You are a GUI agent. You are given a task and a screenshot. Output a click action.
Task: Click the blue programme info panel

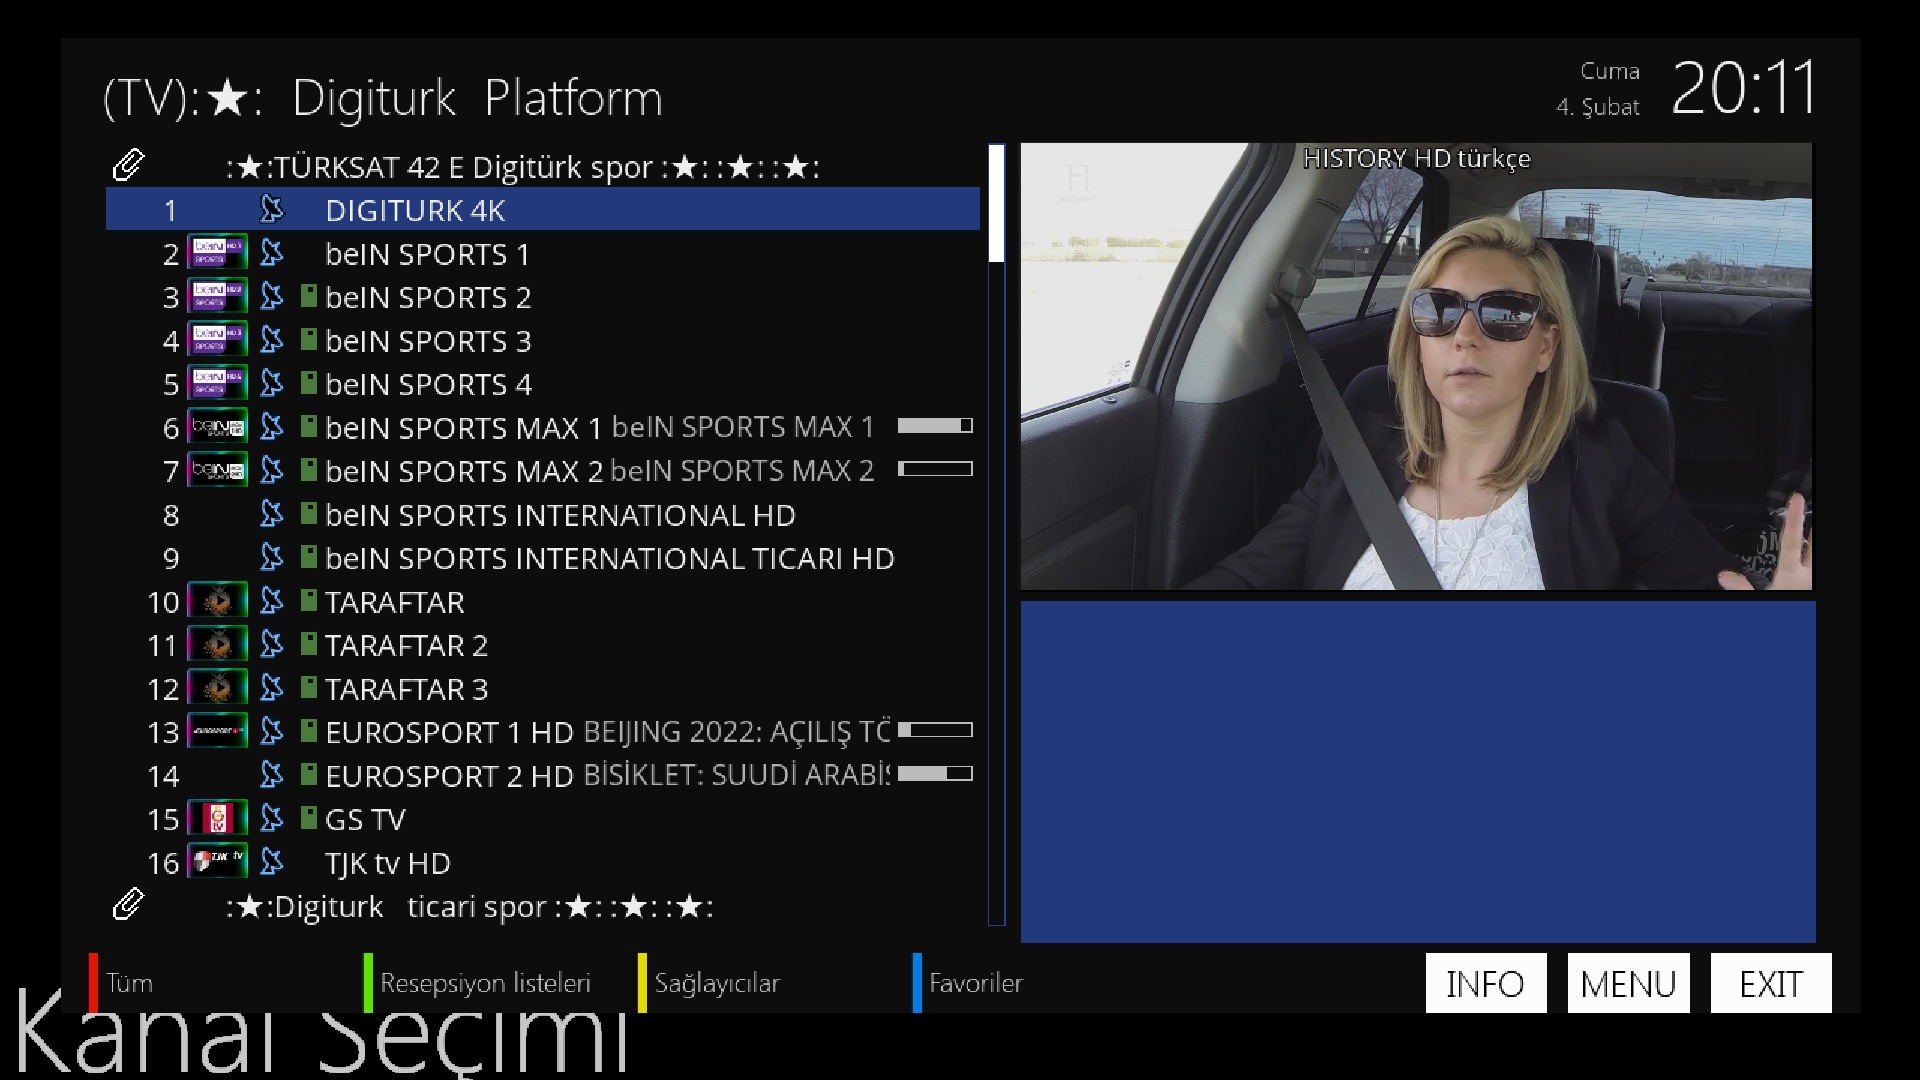(x=1418, y=771)
